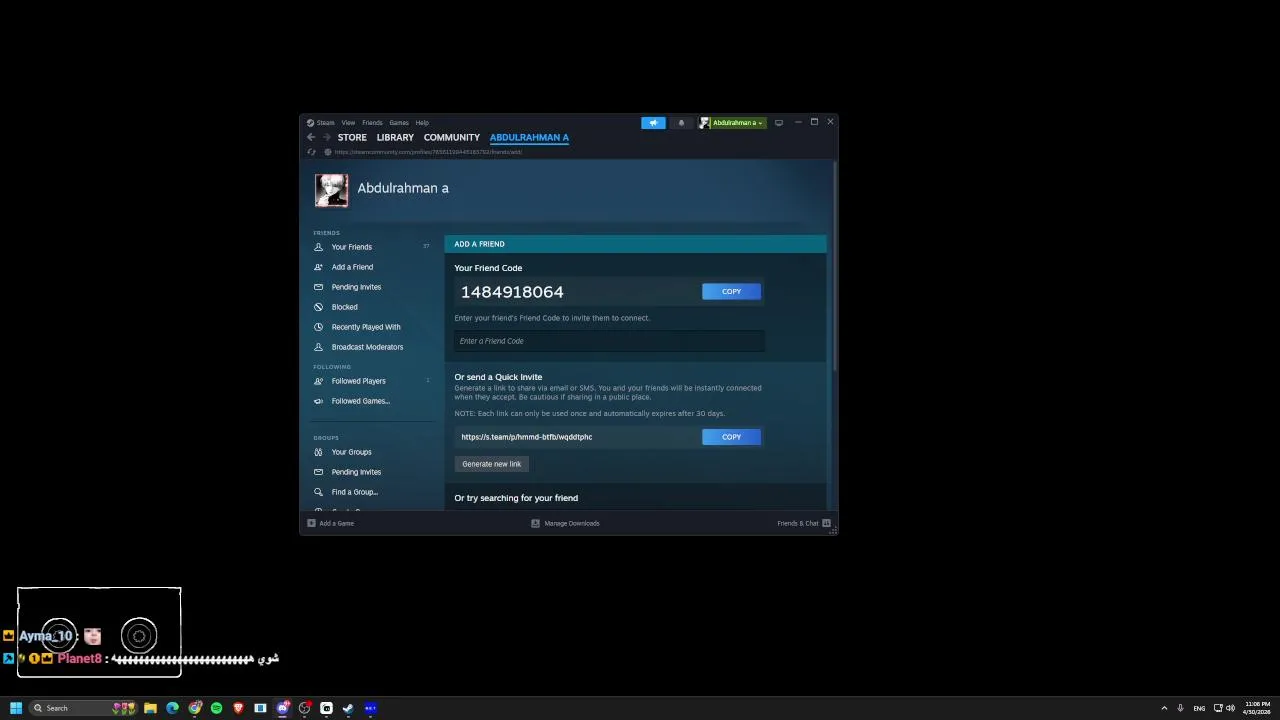Open the clock and date panel
Image resolution: width=1280 pixels, height=720 pixels.
click(x=1257, y=708)
